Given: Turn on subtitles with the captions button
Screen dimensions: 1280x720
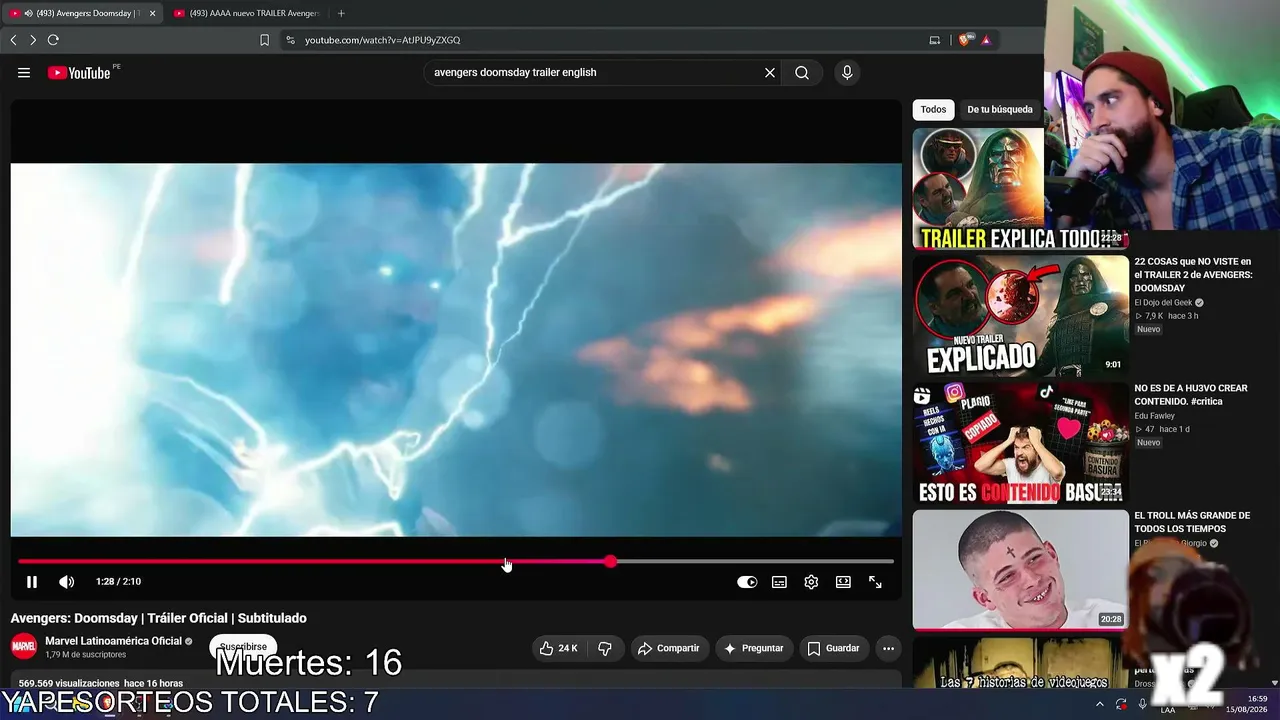Looking at the screenshot, I should coord(779,582).
